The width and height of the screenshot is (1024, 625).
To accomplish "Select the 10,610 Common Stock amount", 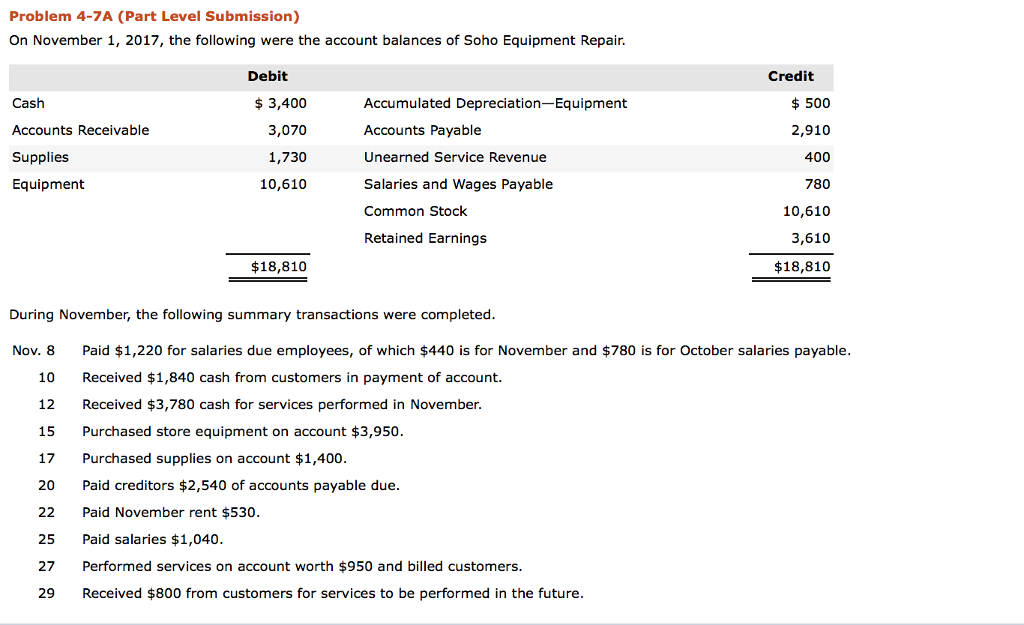I will (807, 211).
